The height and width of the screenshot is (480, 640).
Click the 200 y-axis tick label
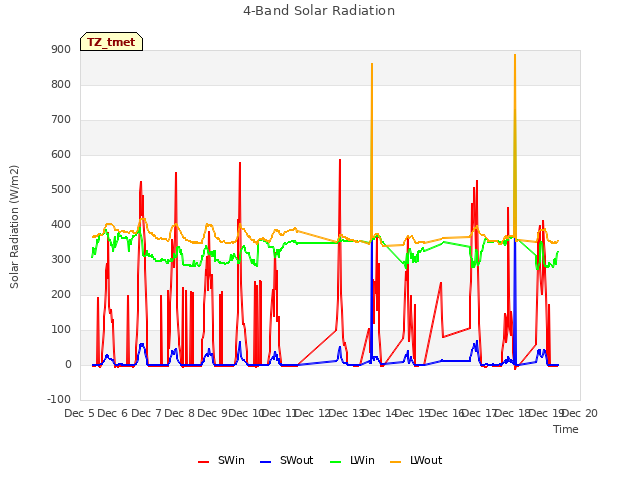[x=61, y=295]
